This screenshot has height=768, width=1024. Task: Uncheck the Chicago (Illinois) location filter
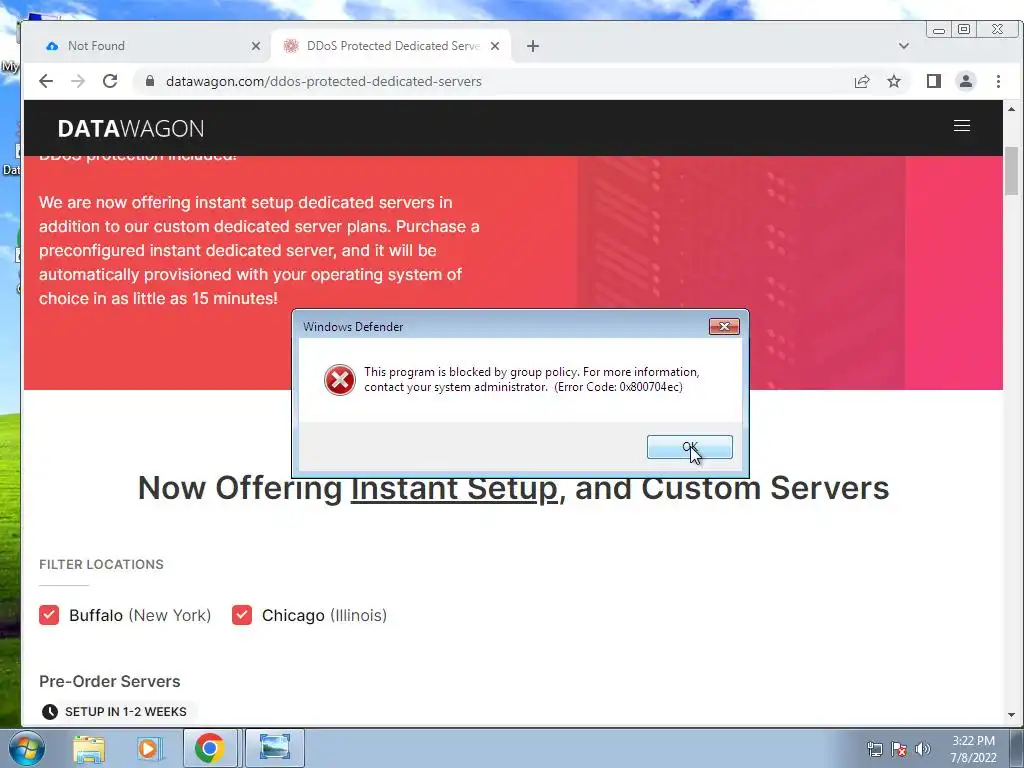pos(242,615)
